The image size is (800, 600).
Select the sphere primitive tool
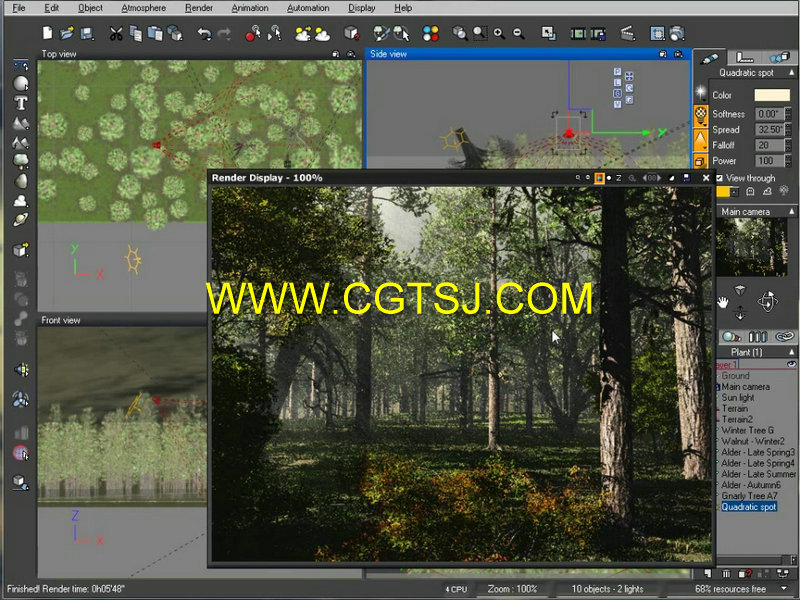pos(21,83)
